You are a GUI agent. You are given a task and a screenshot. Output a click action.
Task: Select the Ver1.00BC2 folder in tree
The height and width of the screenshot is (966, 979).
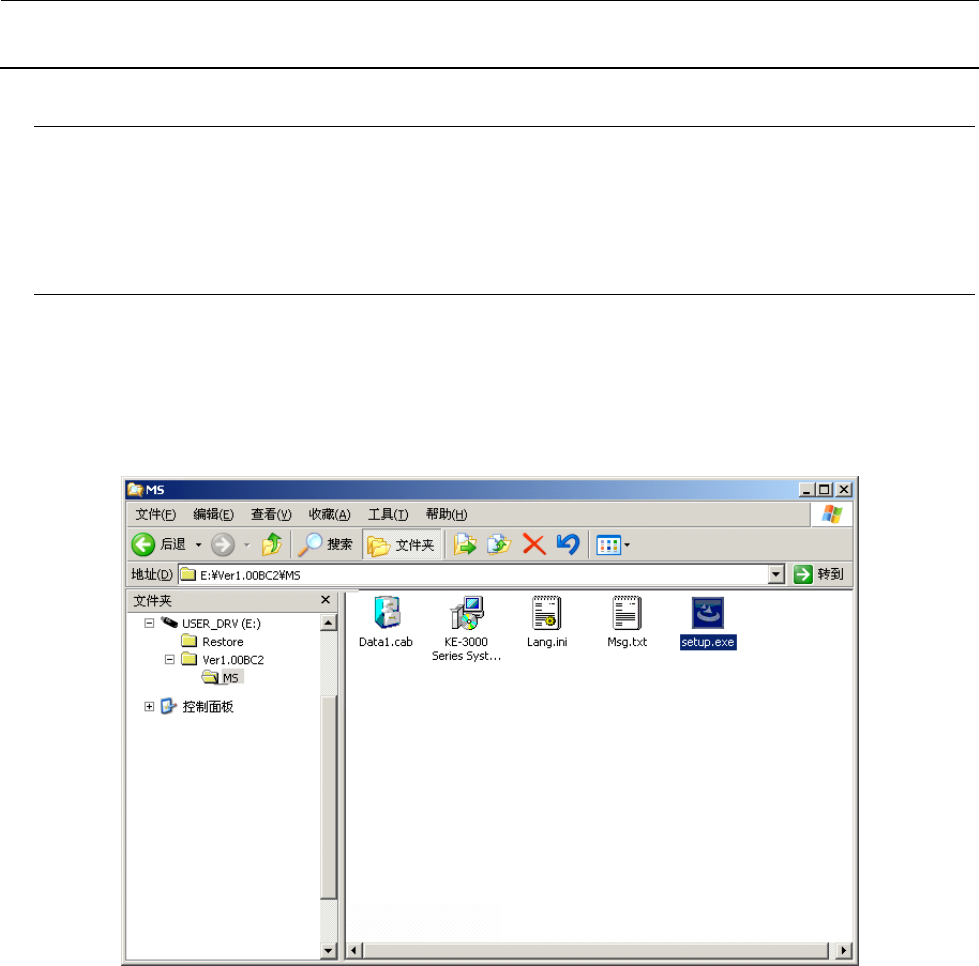(x=233, y=659)
